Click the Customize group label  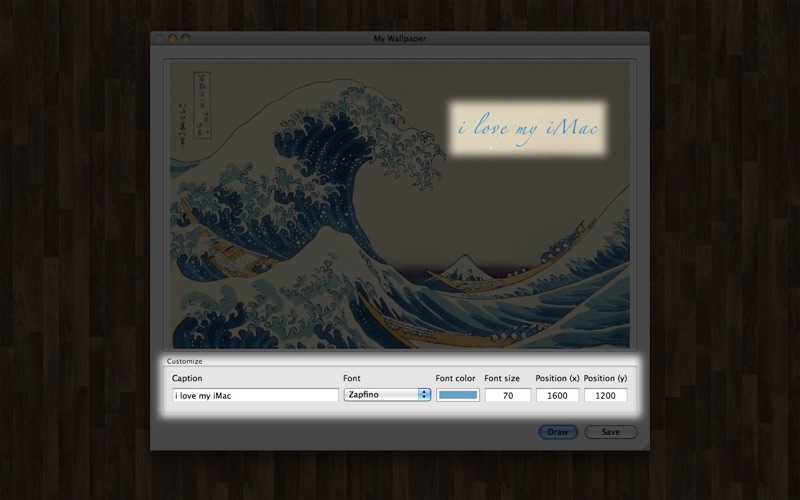(x=184, y=361)
